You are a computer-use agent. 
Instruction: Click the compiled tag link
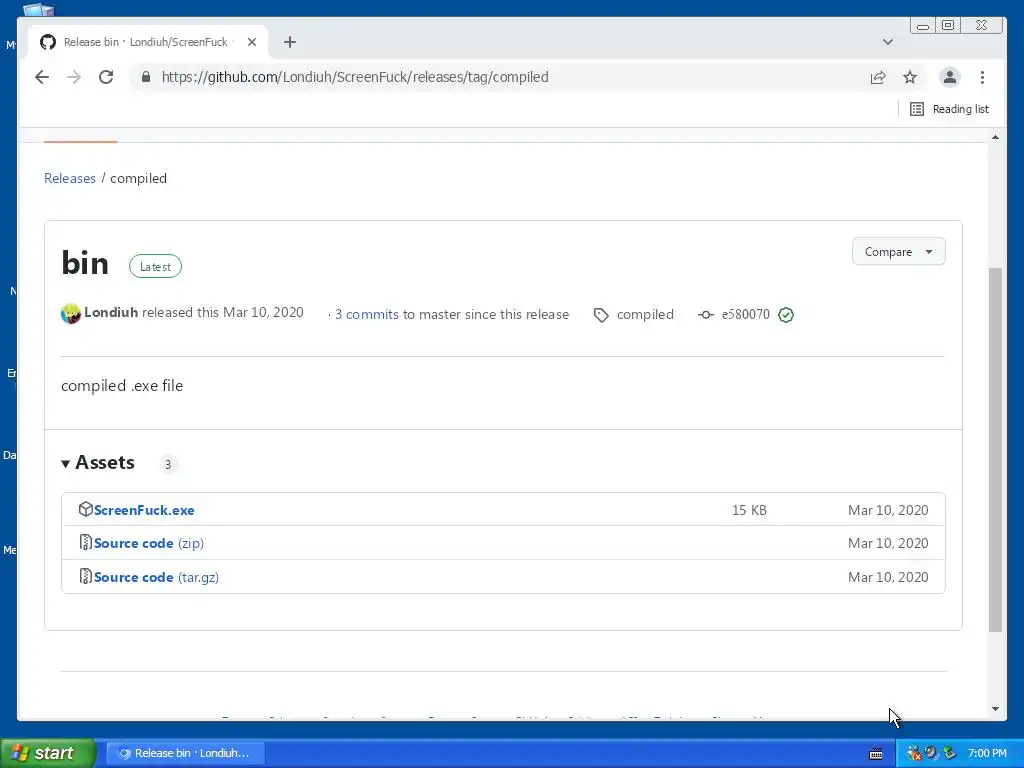[x=645, y=314]
